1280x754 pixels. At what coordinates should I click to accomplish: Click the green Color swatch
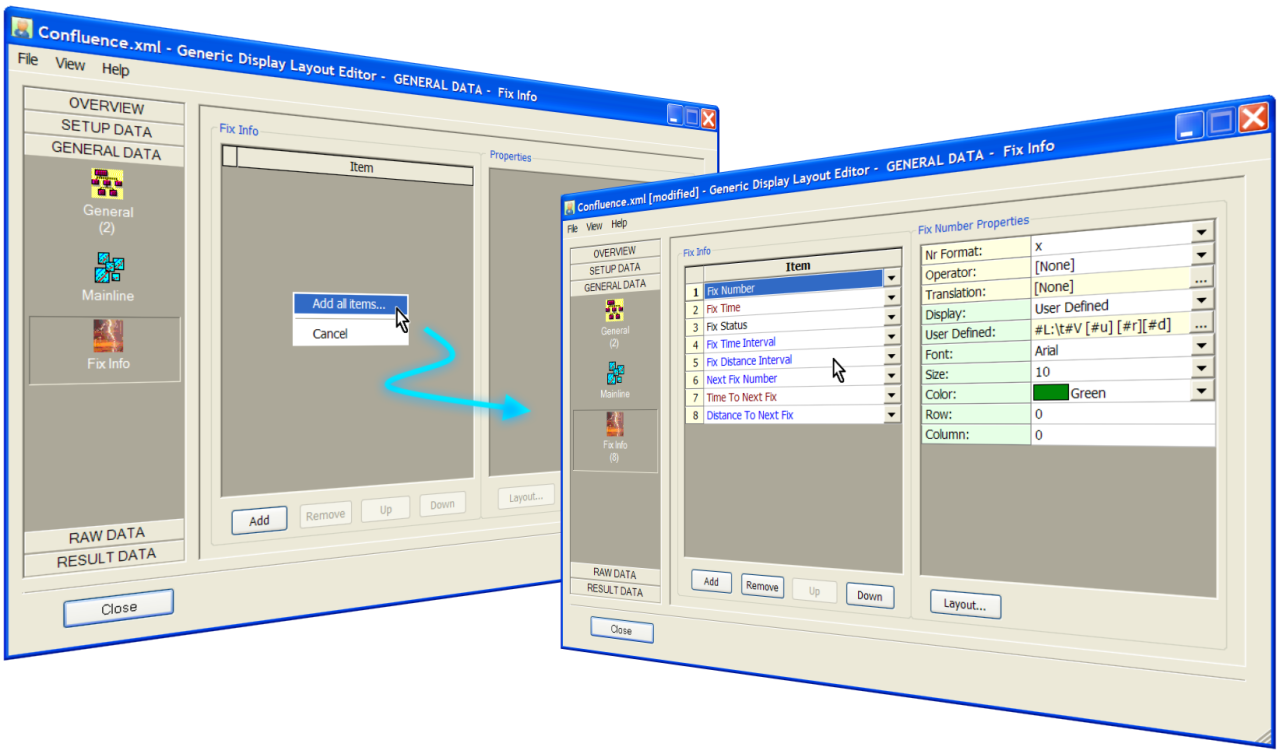(x=1050, y=392)
